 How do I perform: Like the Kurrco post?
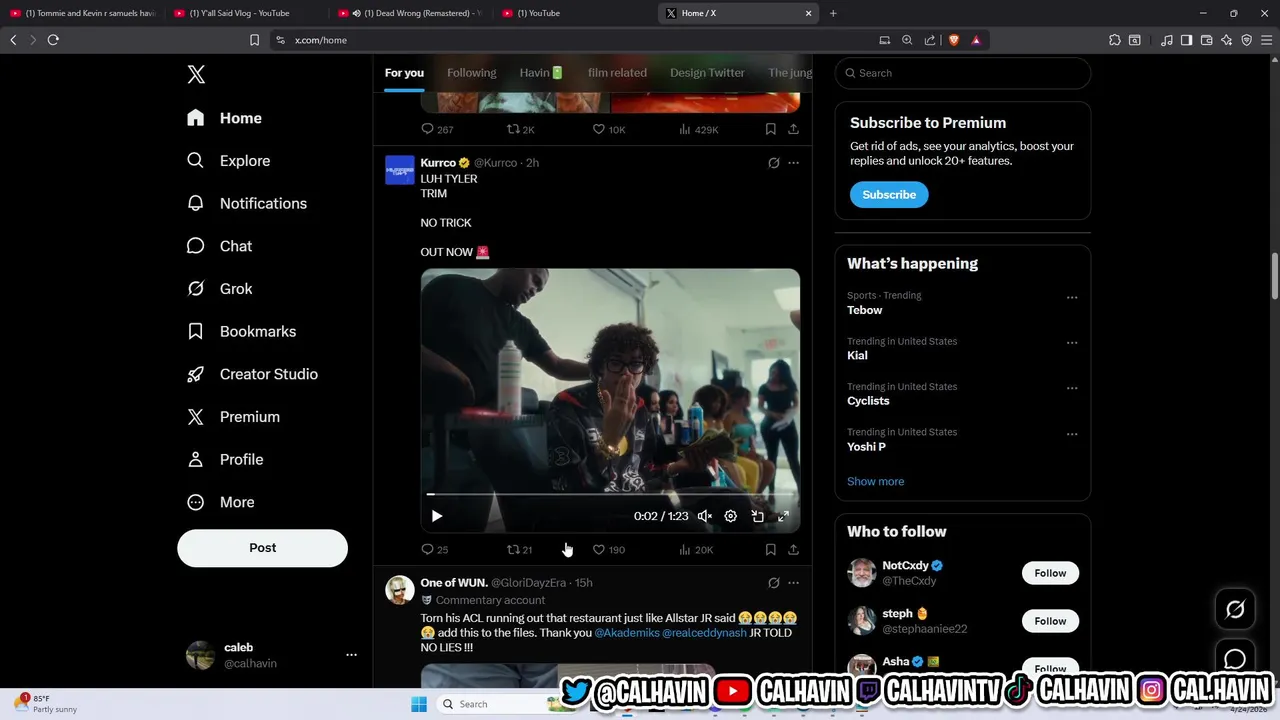pos(608,550)
